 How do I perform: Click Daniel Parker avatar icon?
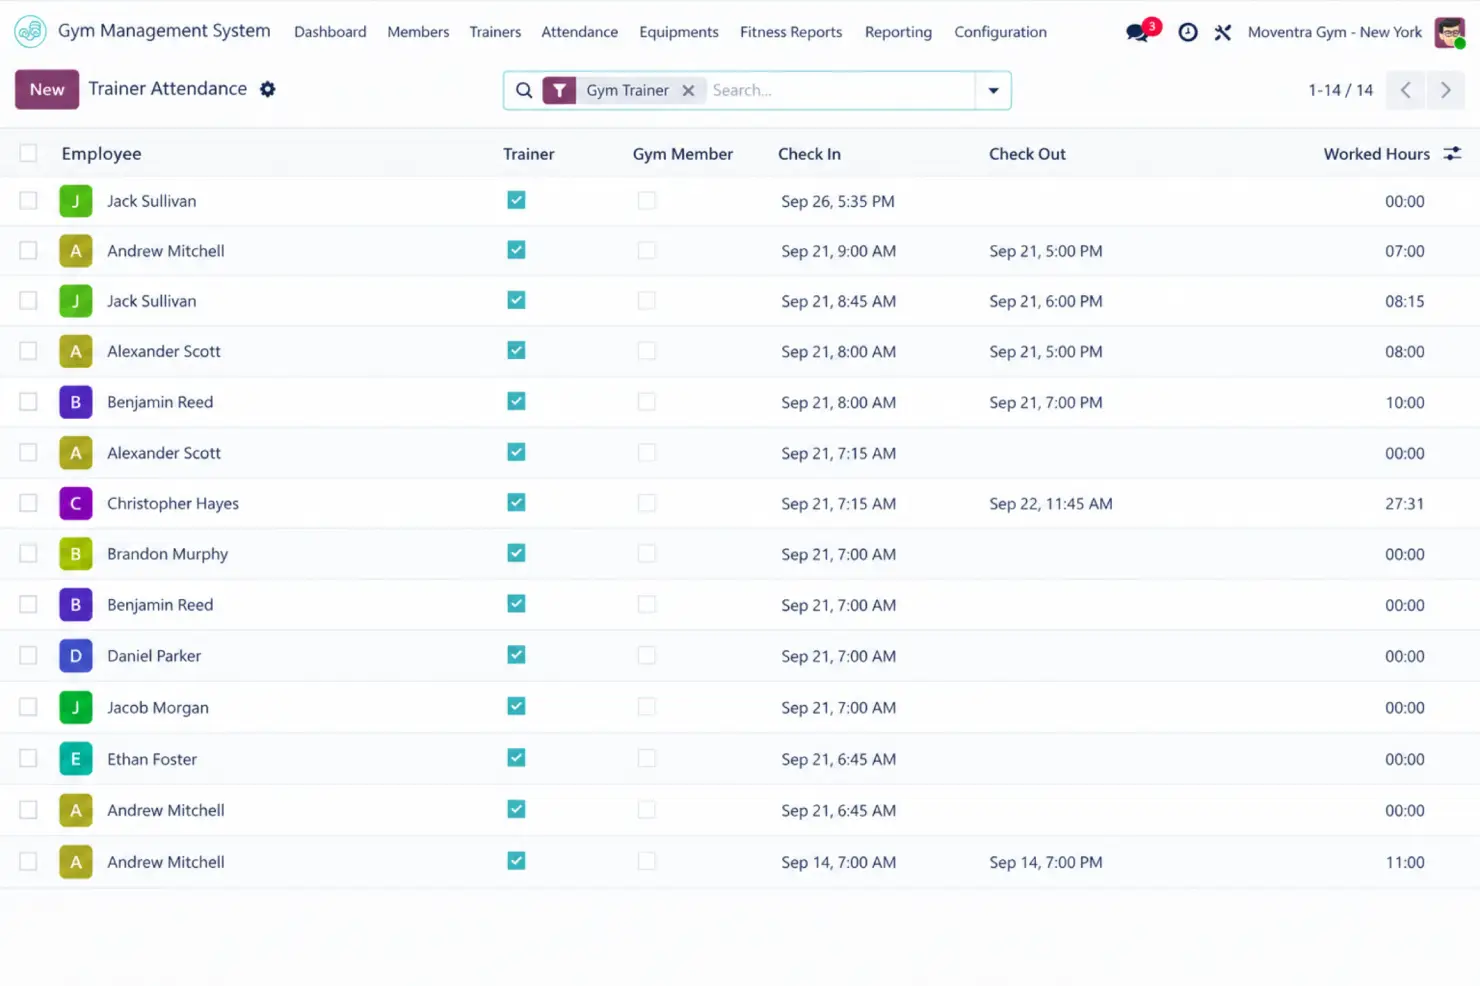point(76,656)
